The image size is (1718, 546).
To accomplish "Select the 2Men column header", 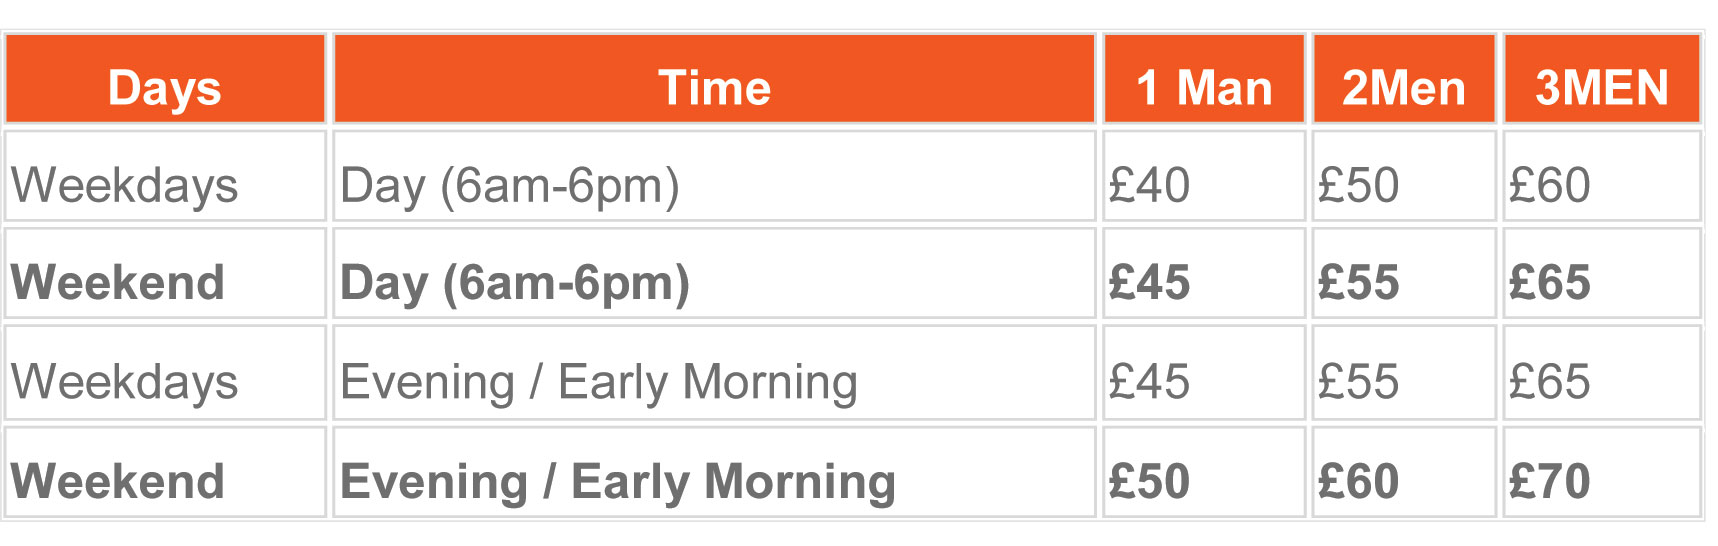I will click(x=1404, y=79).
